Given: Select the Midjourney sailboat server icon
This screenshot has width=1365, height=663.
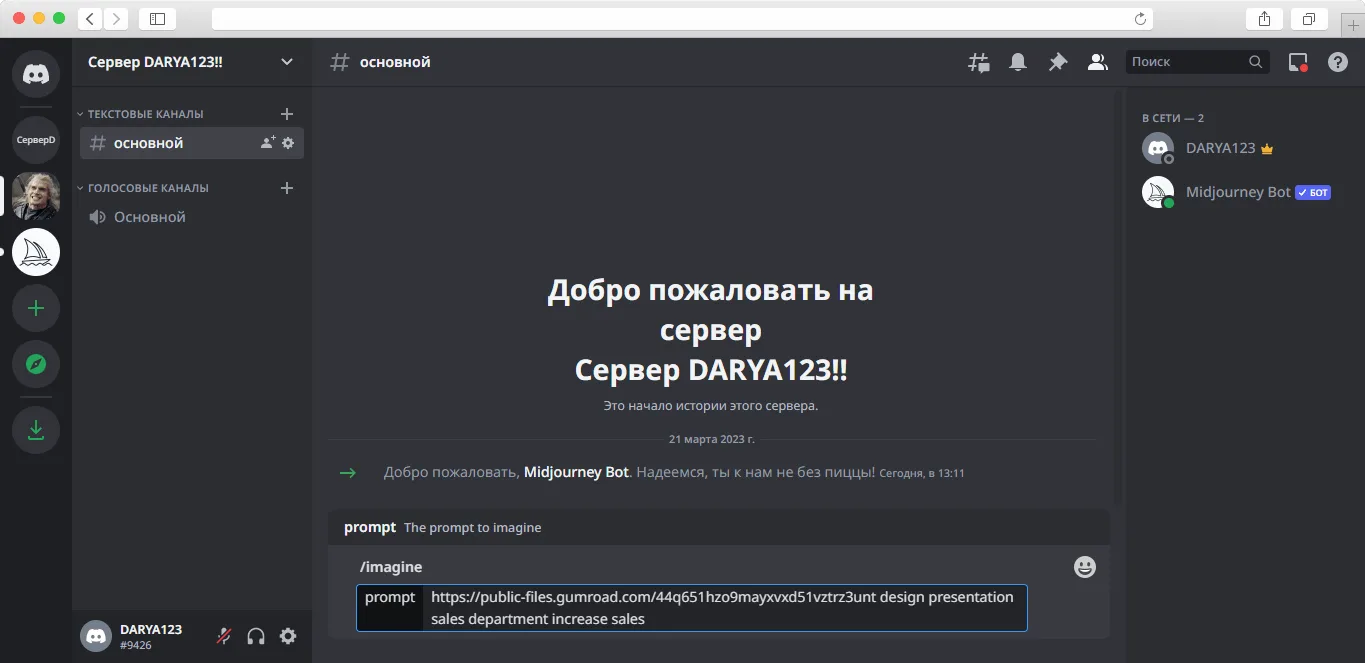Looking at the screenshot, I should tap(36, 253).
